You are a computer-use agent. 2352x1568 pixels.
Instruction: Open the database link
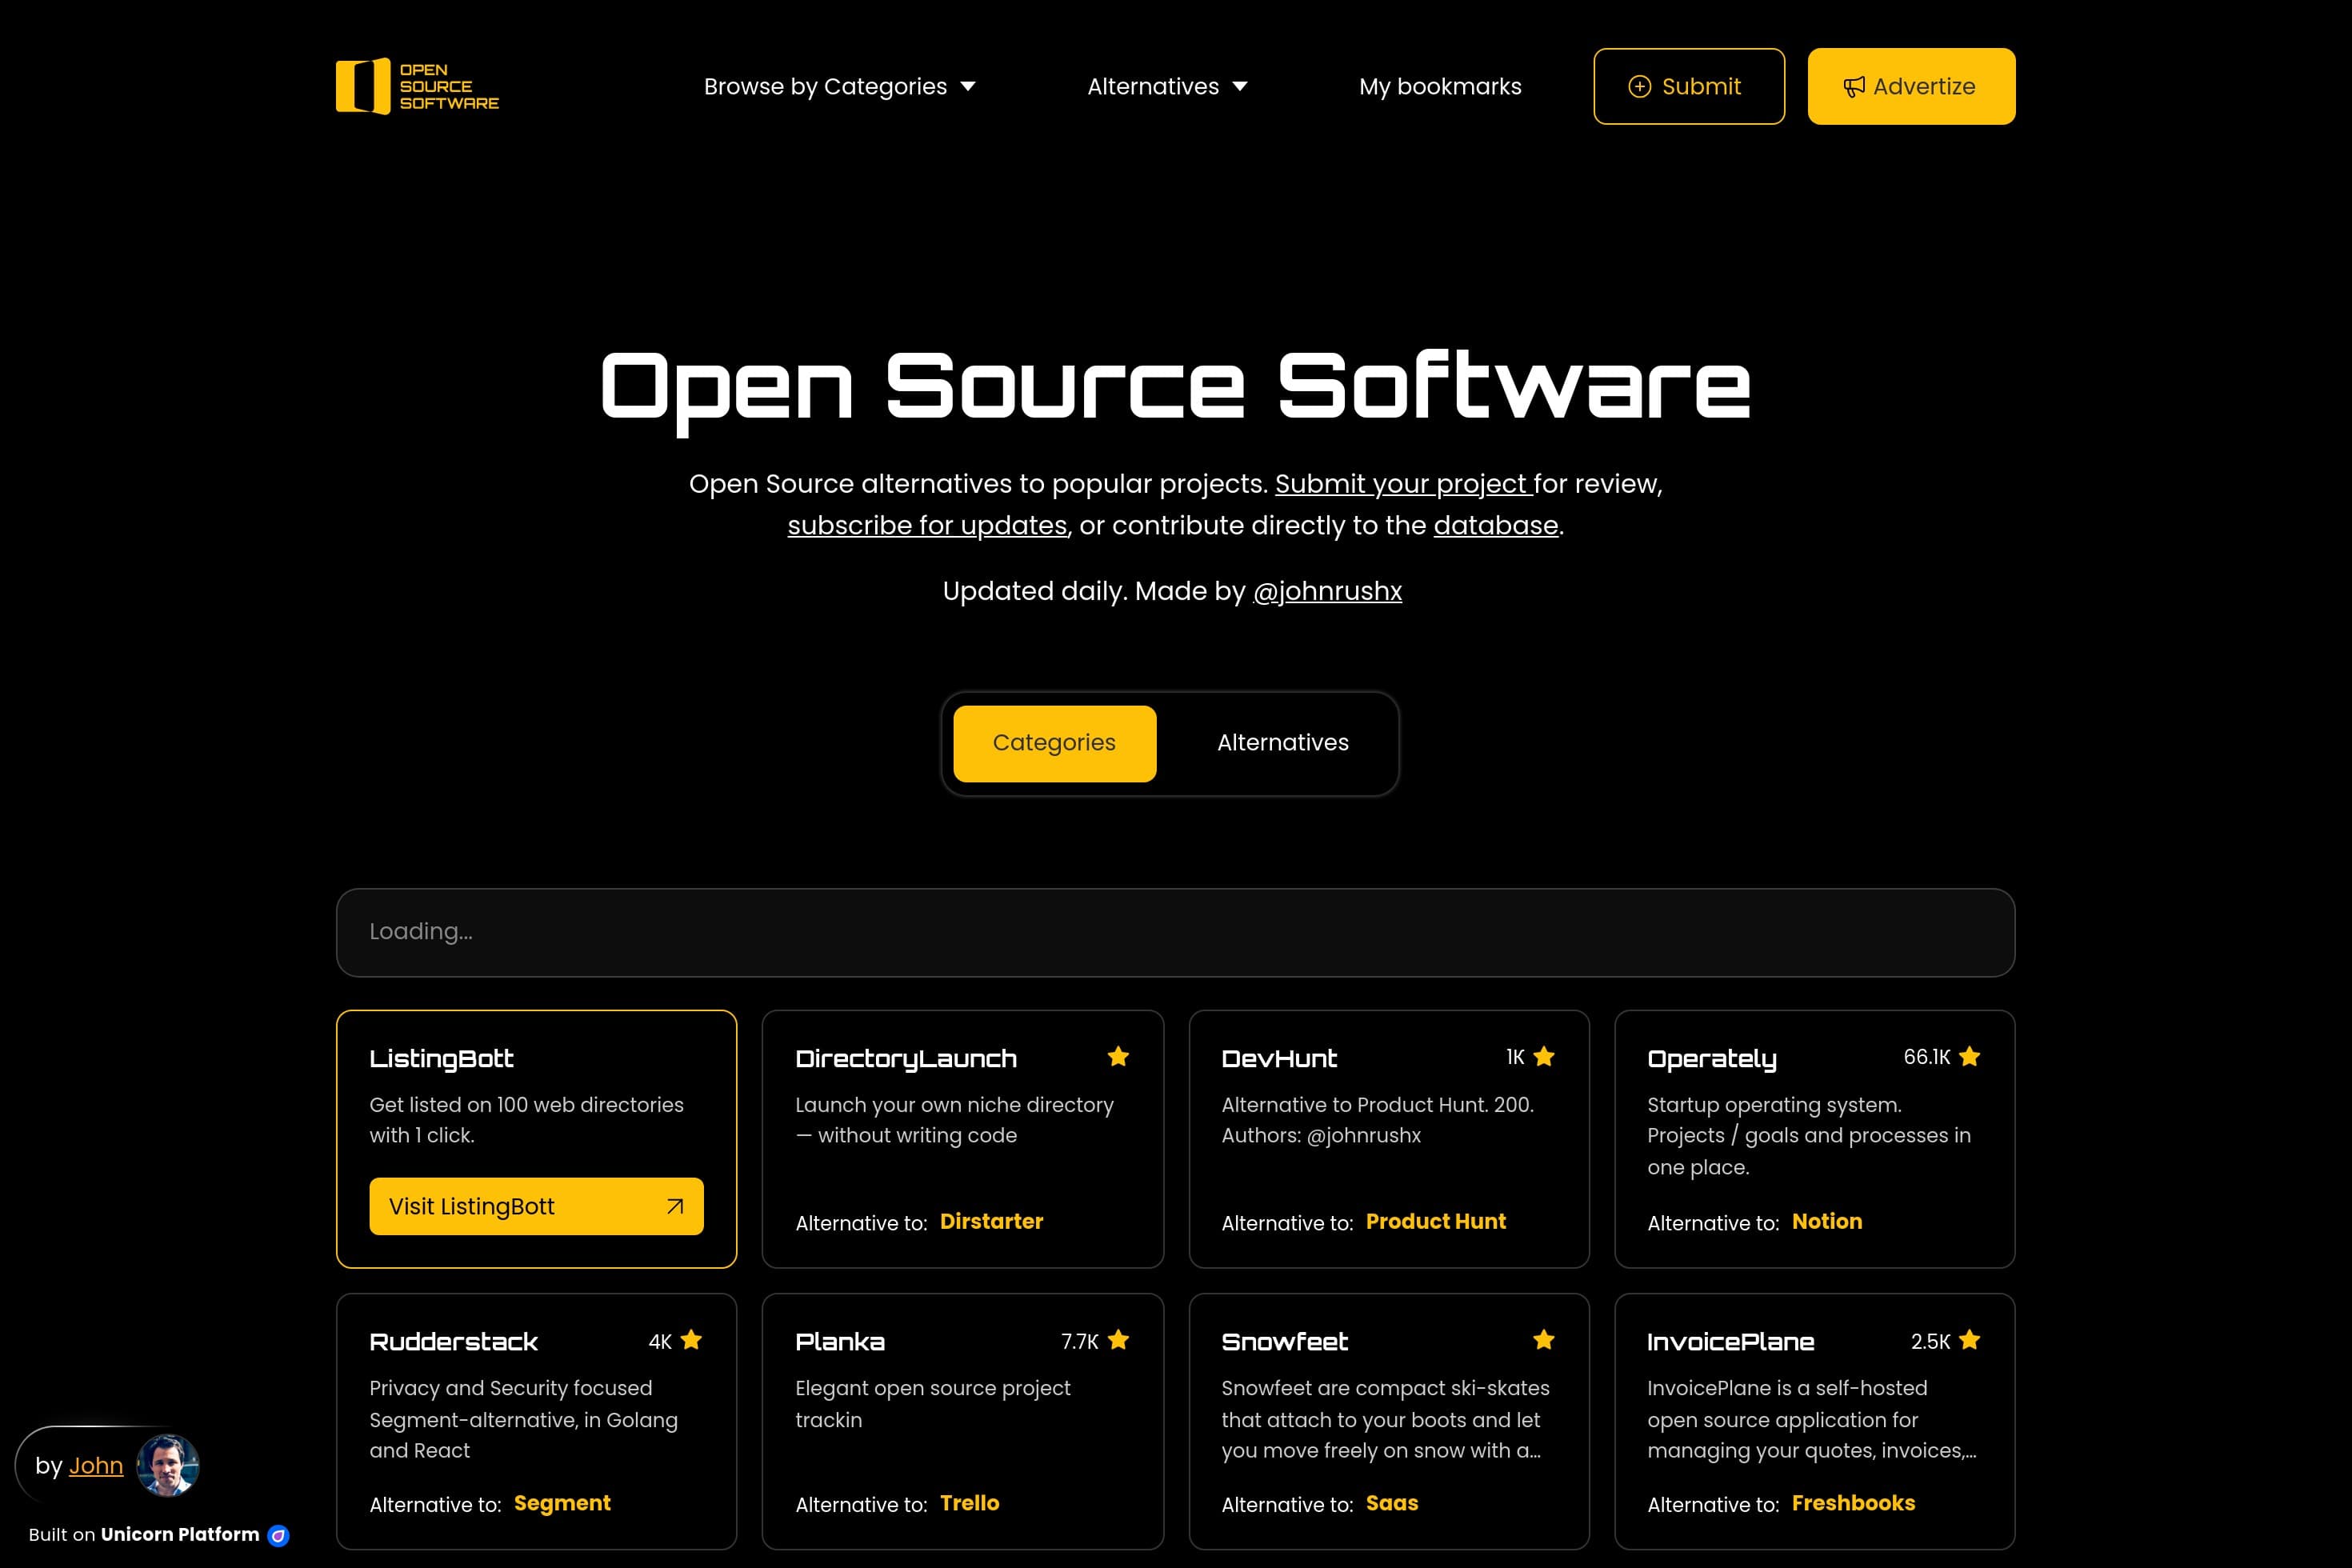(x=1496, y=526)
